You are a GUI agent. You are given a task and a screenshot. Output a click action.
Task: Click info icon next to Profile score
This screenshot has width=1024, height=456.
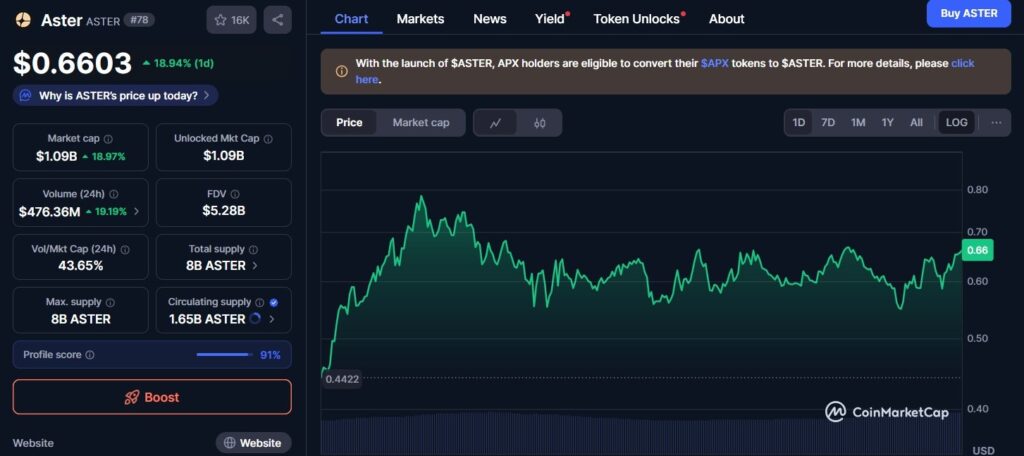90,355
